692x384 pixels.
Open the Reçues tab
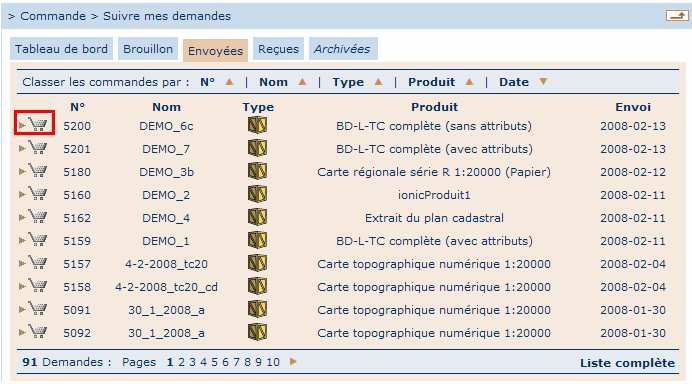pyautogui.click(x=278, y=49)
